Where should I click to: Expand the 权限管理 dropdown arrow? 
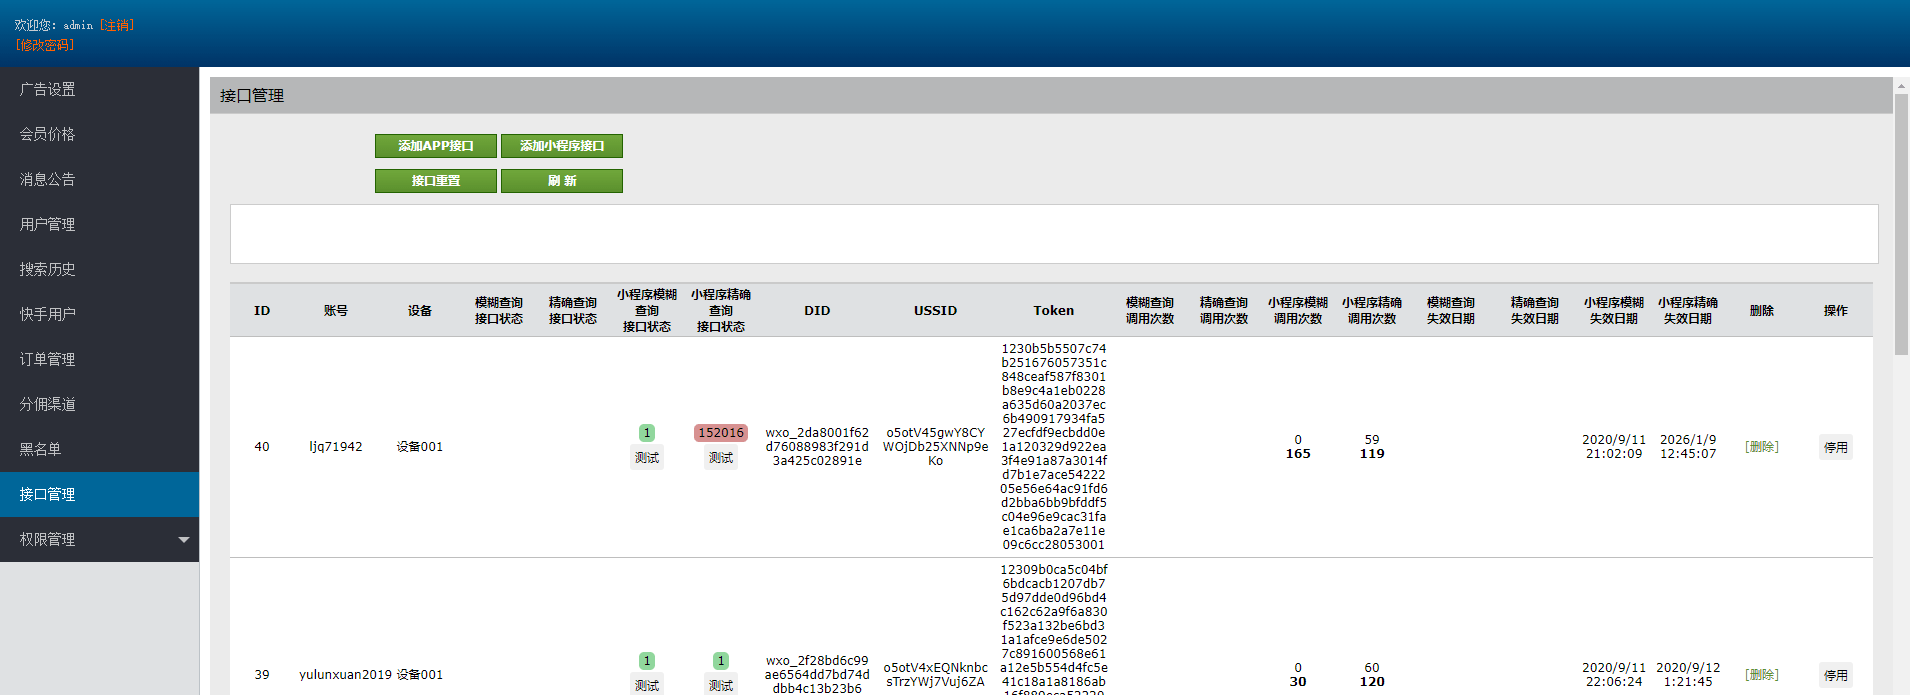(183, 540)
